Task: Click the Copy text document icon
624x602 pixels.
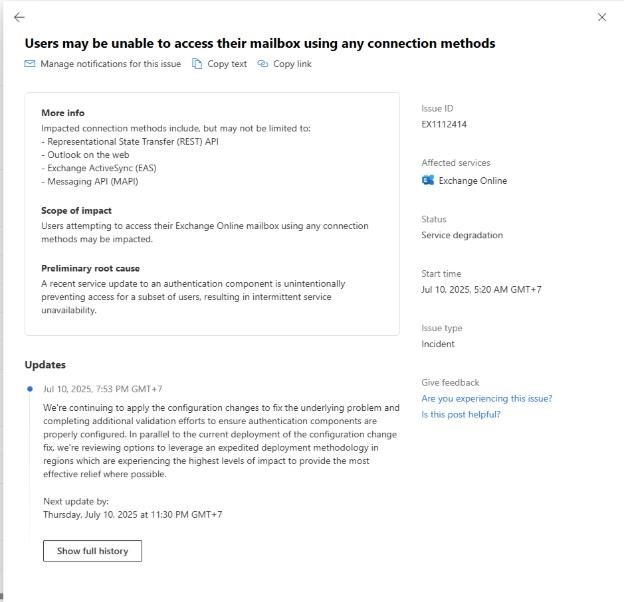Action: pos(197,64)
